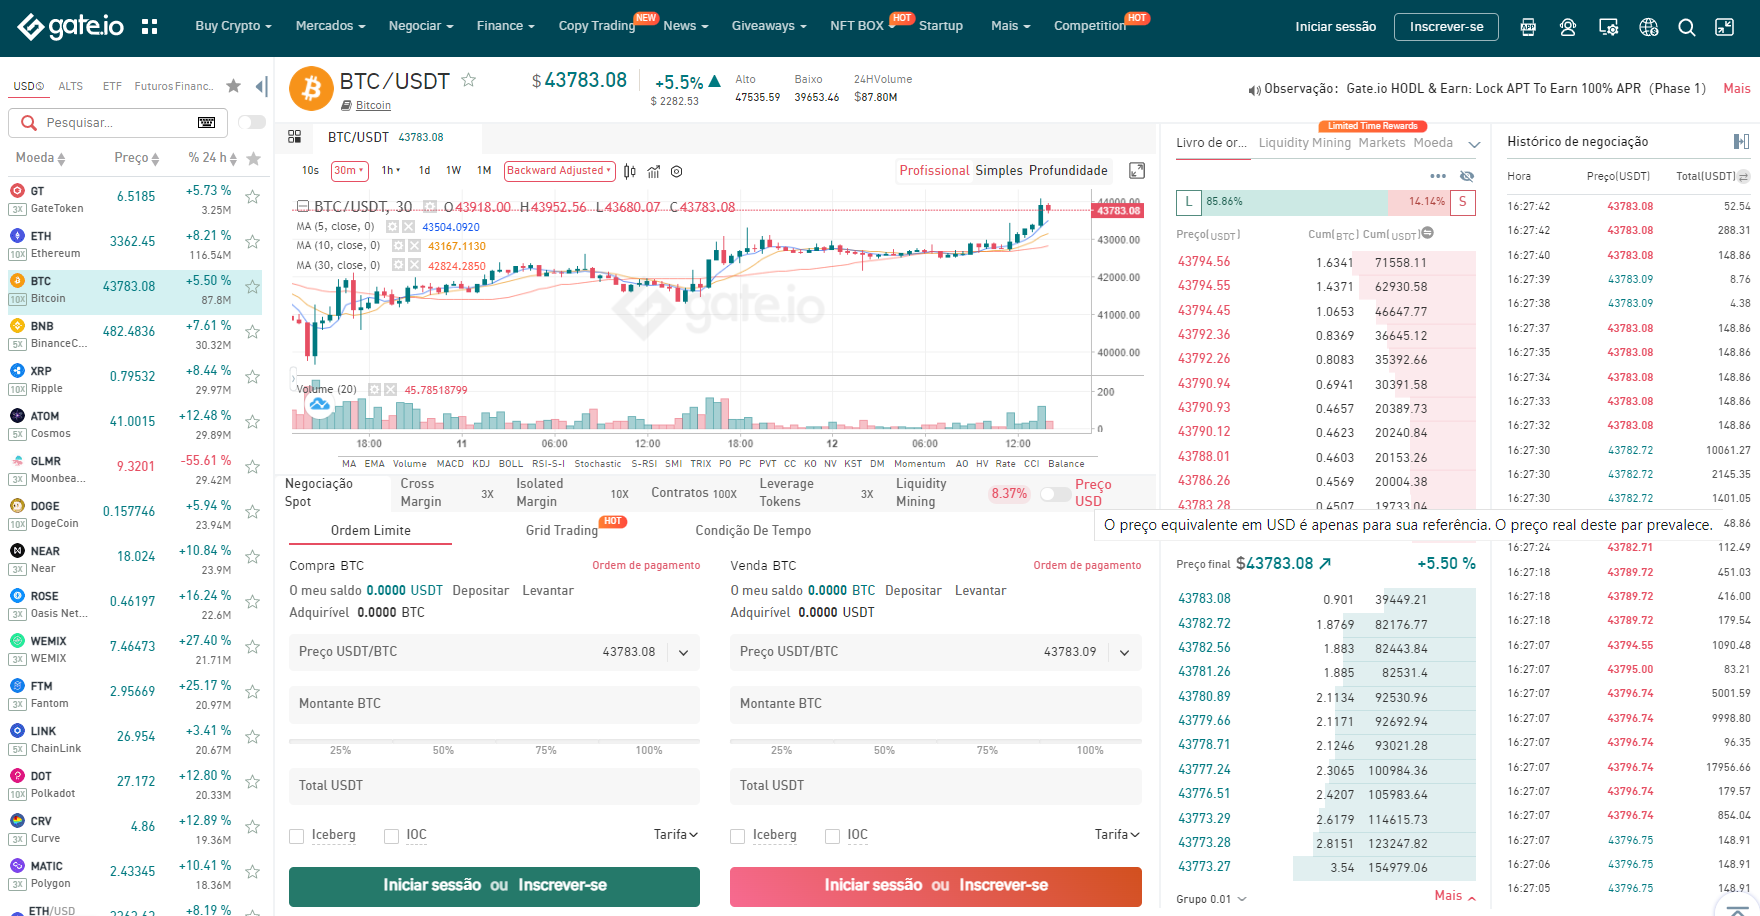The width and height of the screenshot is (1760, 916).
Task: Open the chart indicators icon
Action: click(654, 171)
